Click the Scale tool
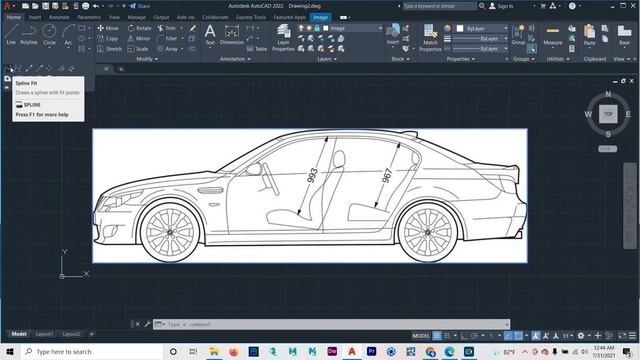 point(138,49)
